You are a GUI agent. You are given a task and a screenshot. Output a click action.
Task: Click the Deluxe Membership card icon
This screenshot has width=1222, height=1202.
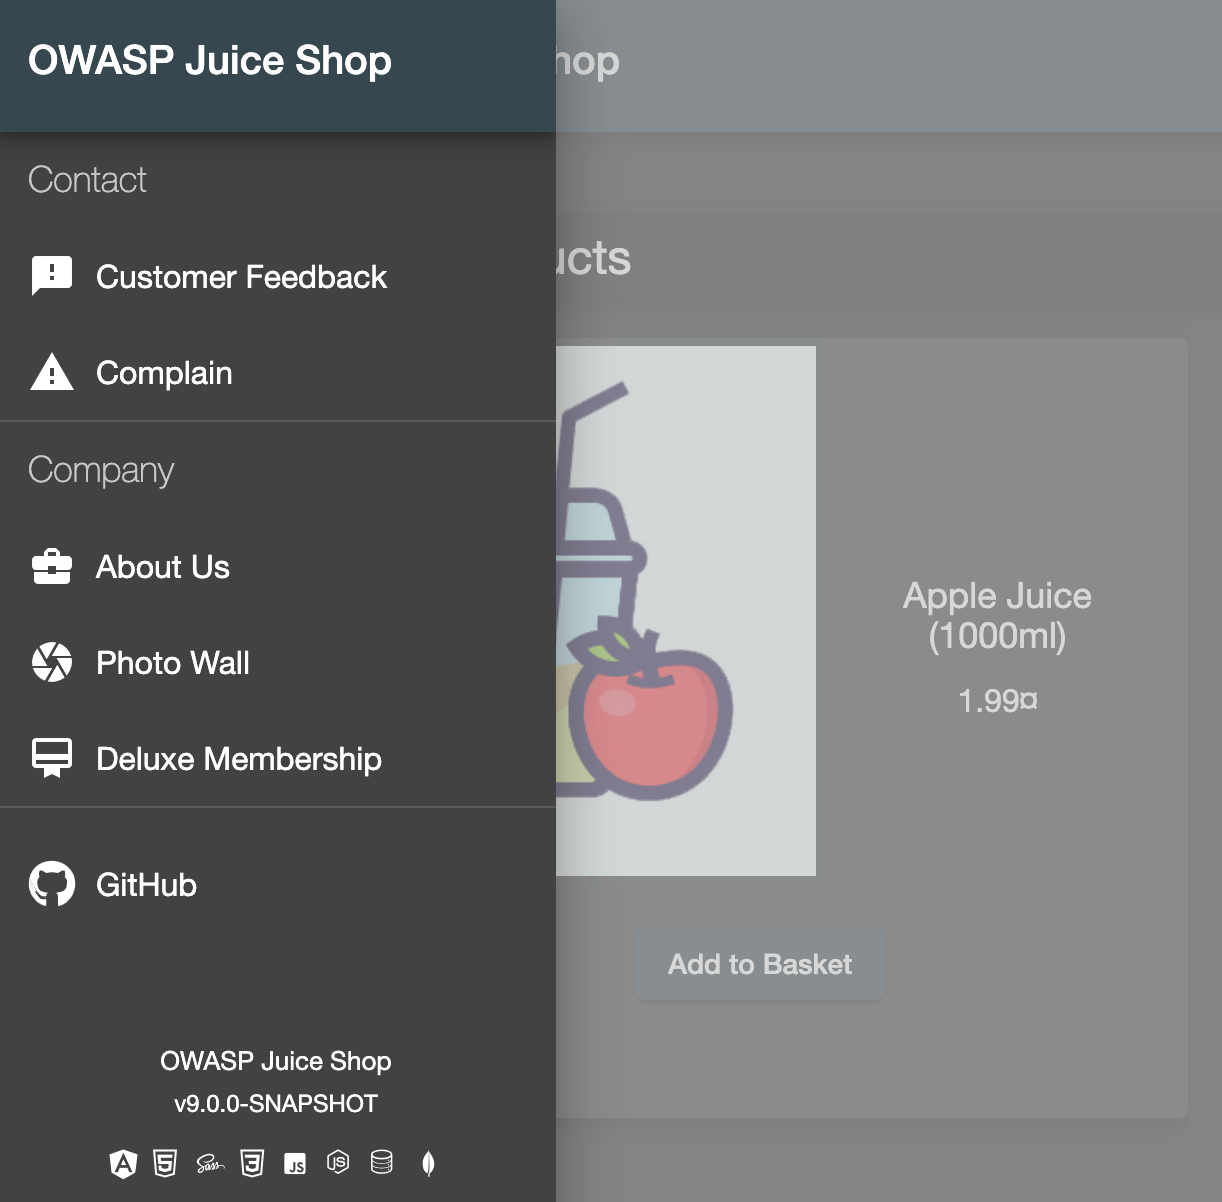(x=52, y=758)
